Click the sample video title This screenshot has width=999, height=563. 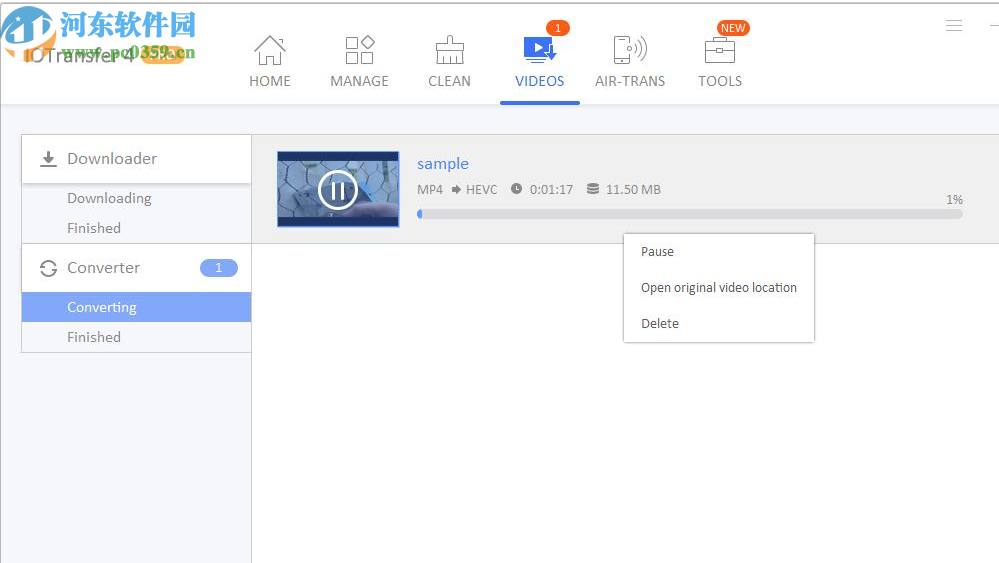pos(443,164)
